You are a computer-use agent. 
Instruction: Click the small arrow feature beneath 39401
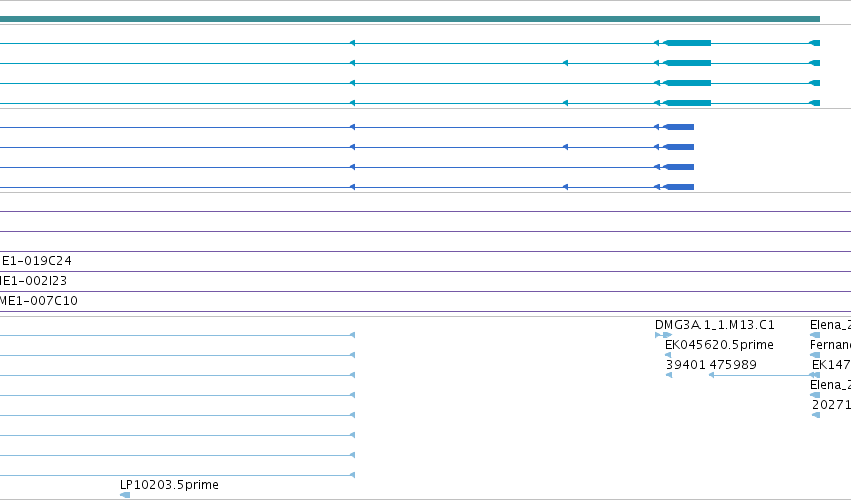pos(669,375)
